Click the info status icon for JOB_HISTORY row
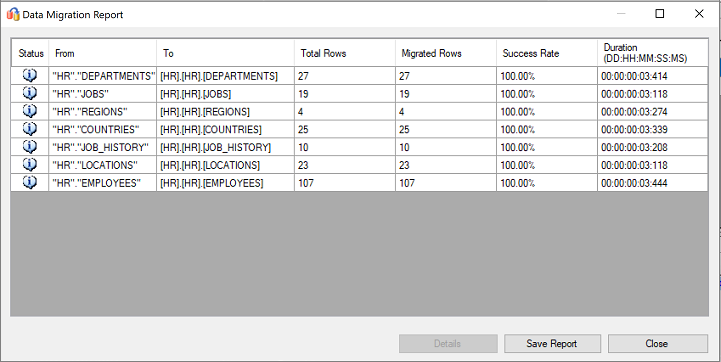Viewport: 721px width, 362px height. click(x=30, y=147)
